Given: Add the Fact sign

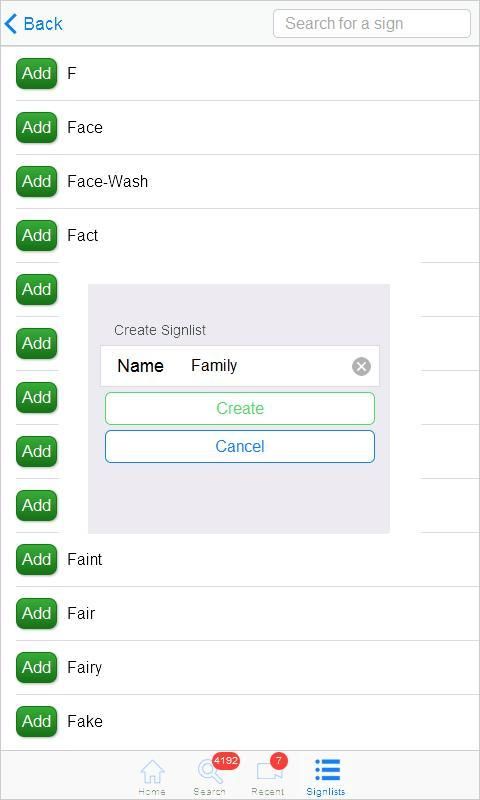Looking at the screenshot, I should 36,236.
